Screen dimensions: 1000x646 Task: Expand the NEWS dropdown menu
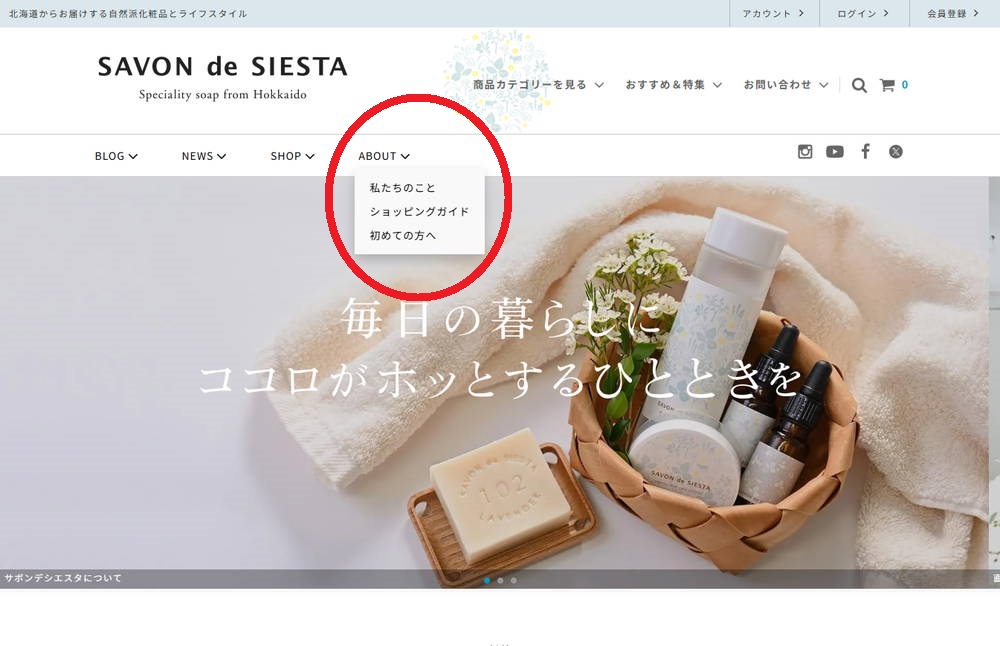click(204, 156)
